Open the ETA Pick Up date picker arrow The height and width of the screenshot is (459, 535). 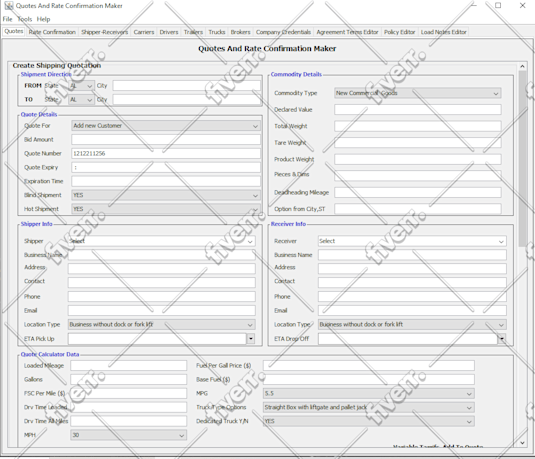click(251, 339)
